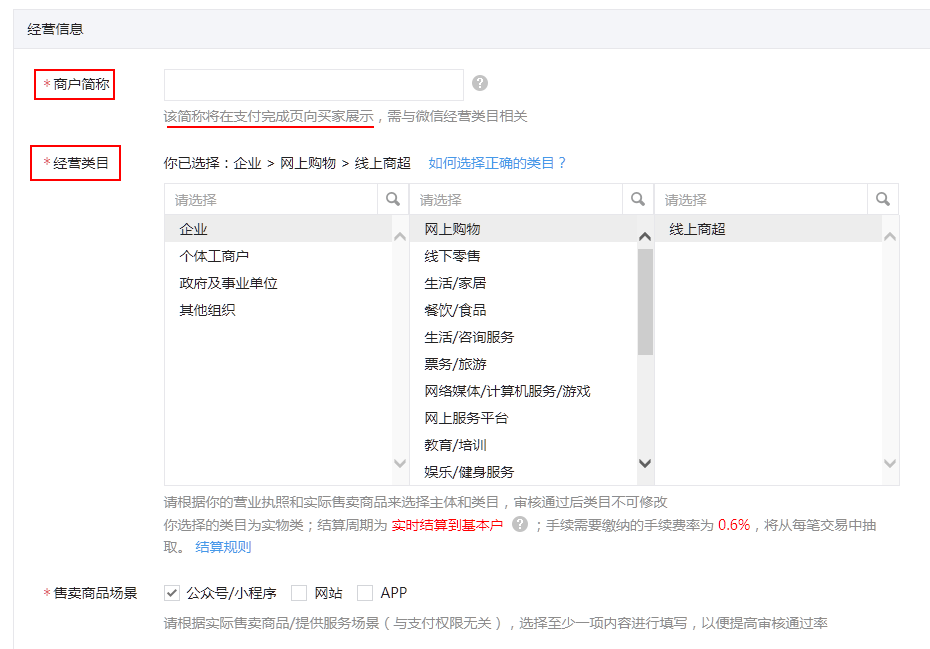
Task: Click third 请选择 category search field
Action: coord(761,199)
